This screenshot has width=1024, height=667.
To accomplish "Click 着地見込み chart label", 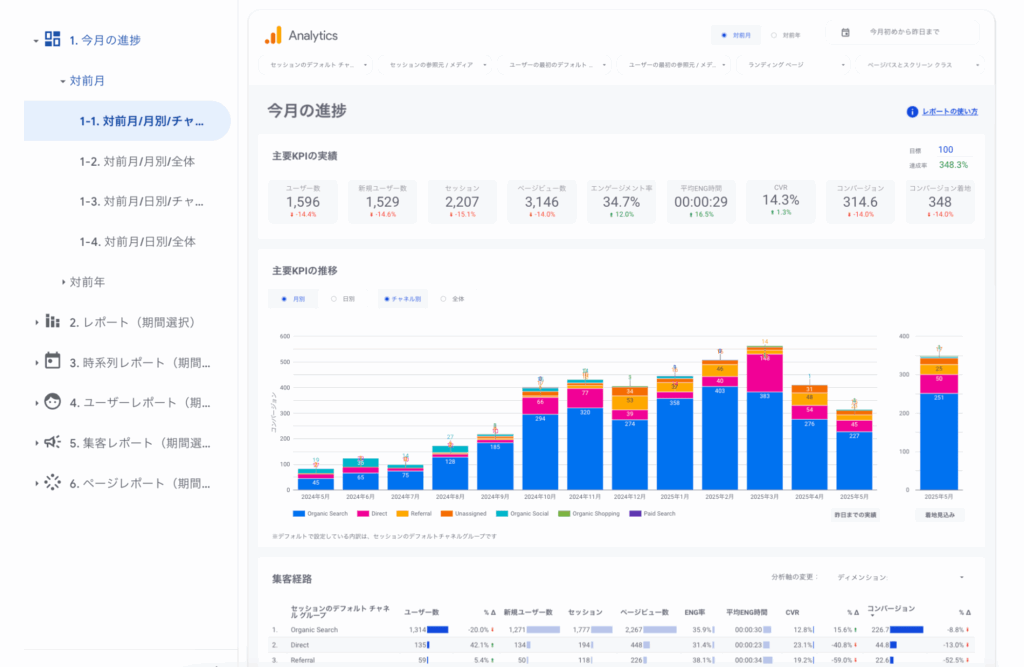I will coord(940,515).
